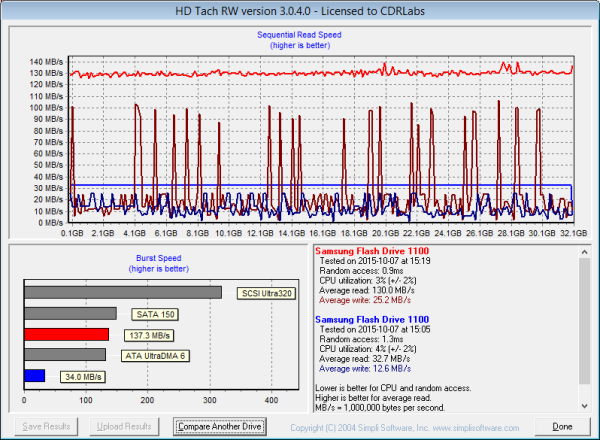The height and width of the screenshot is (440, 600).
Task: Click the blue Samsung Flash Drive 1100 heading
Action: (x=376, y=318)
